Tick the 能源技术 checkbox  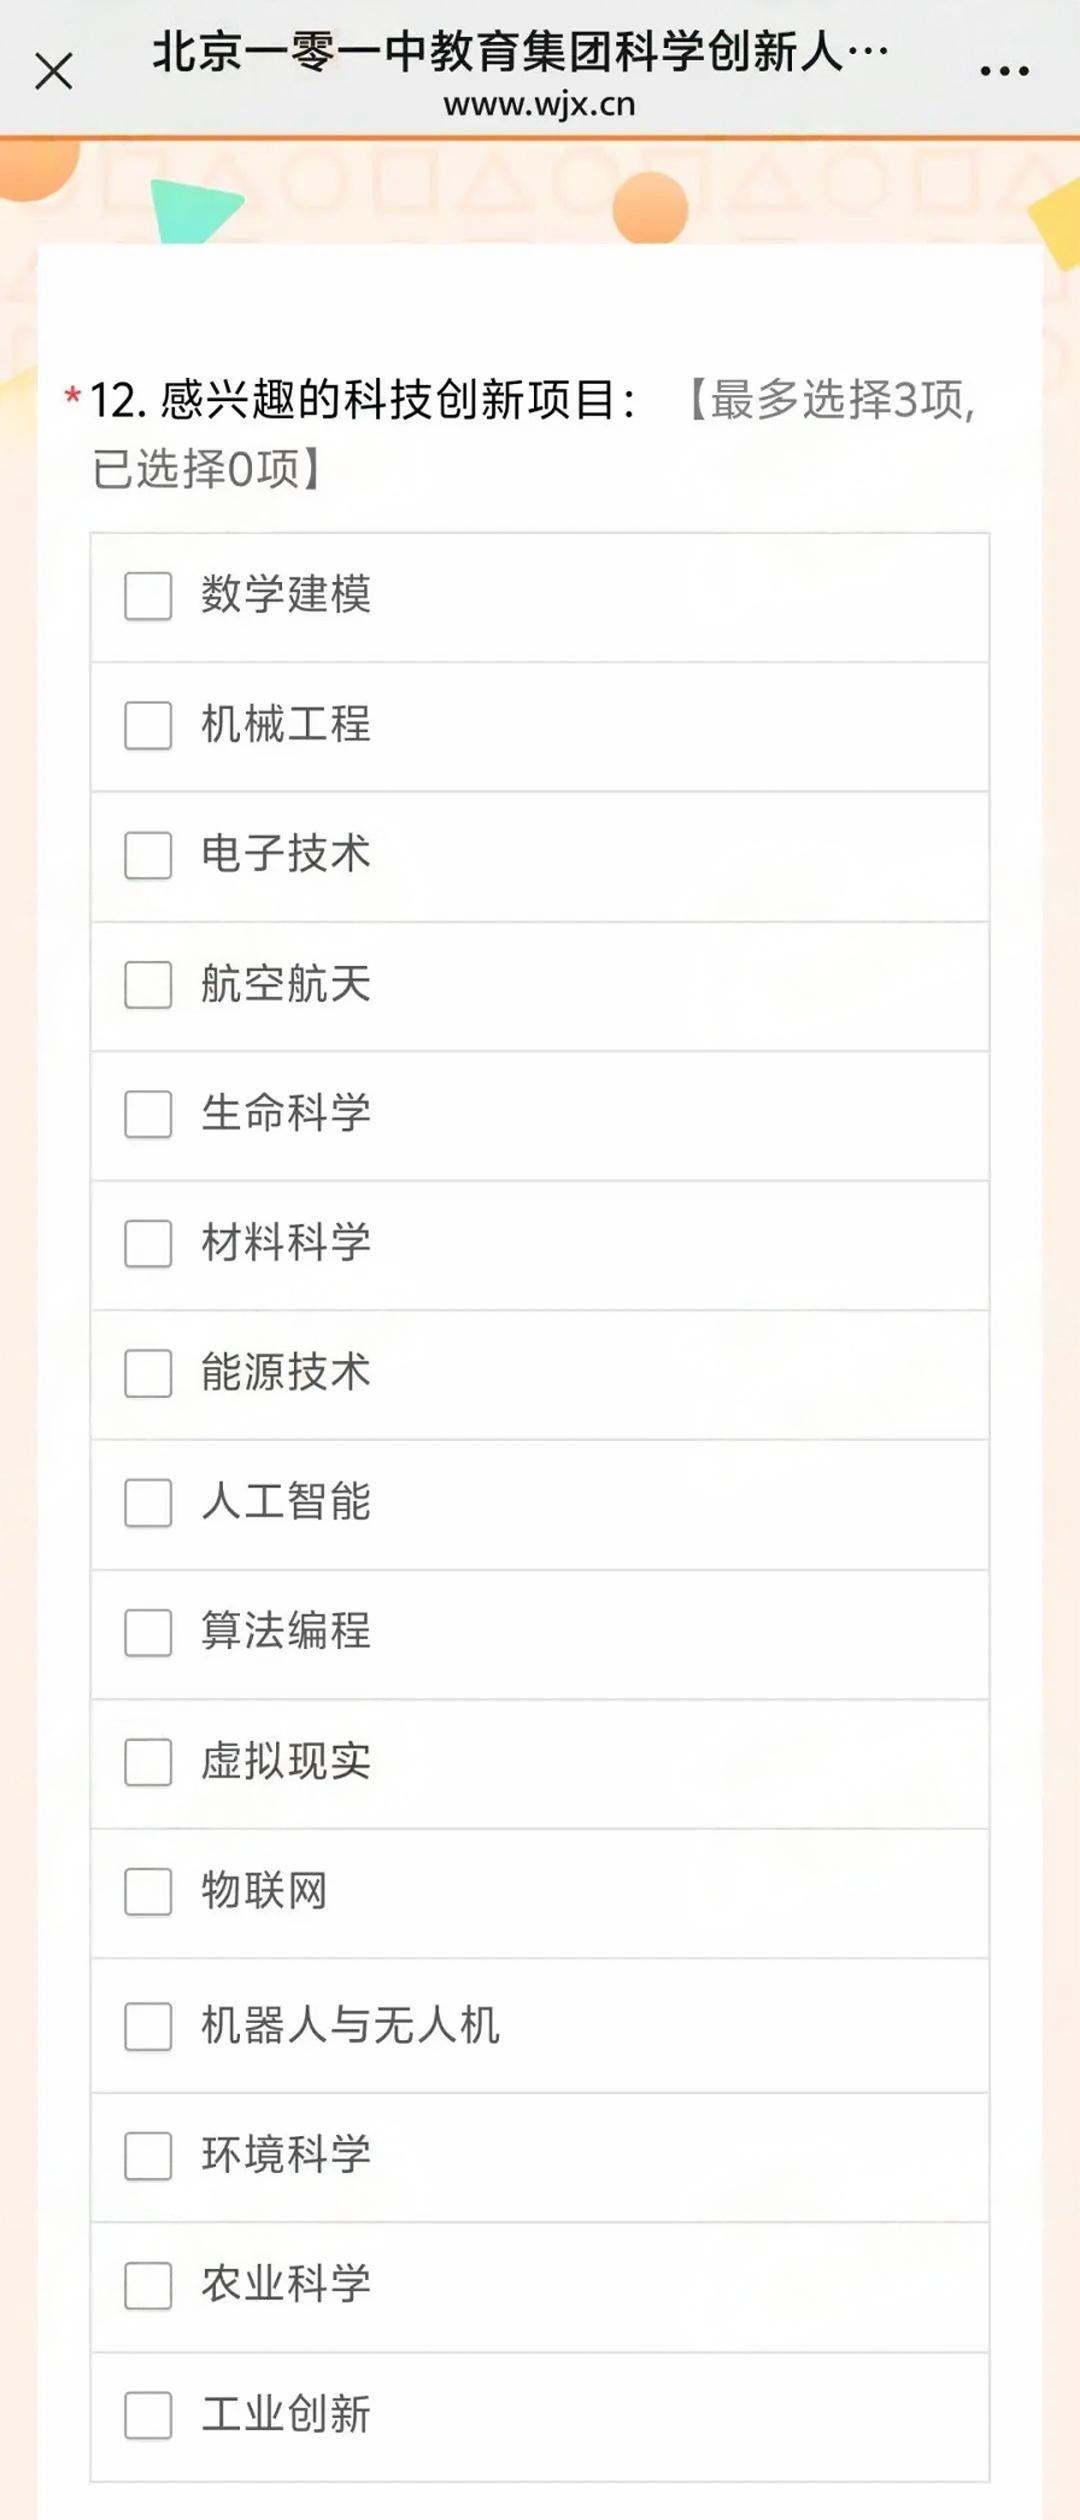coord(148,1373)
